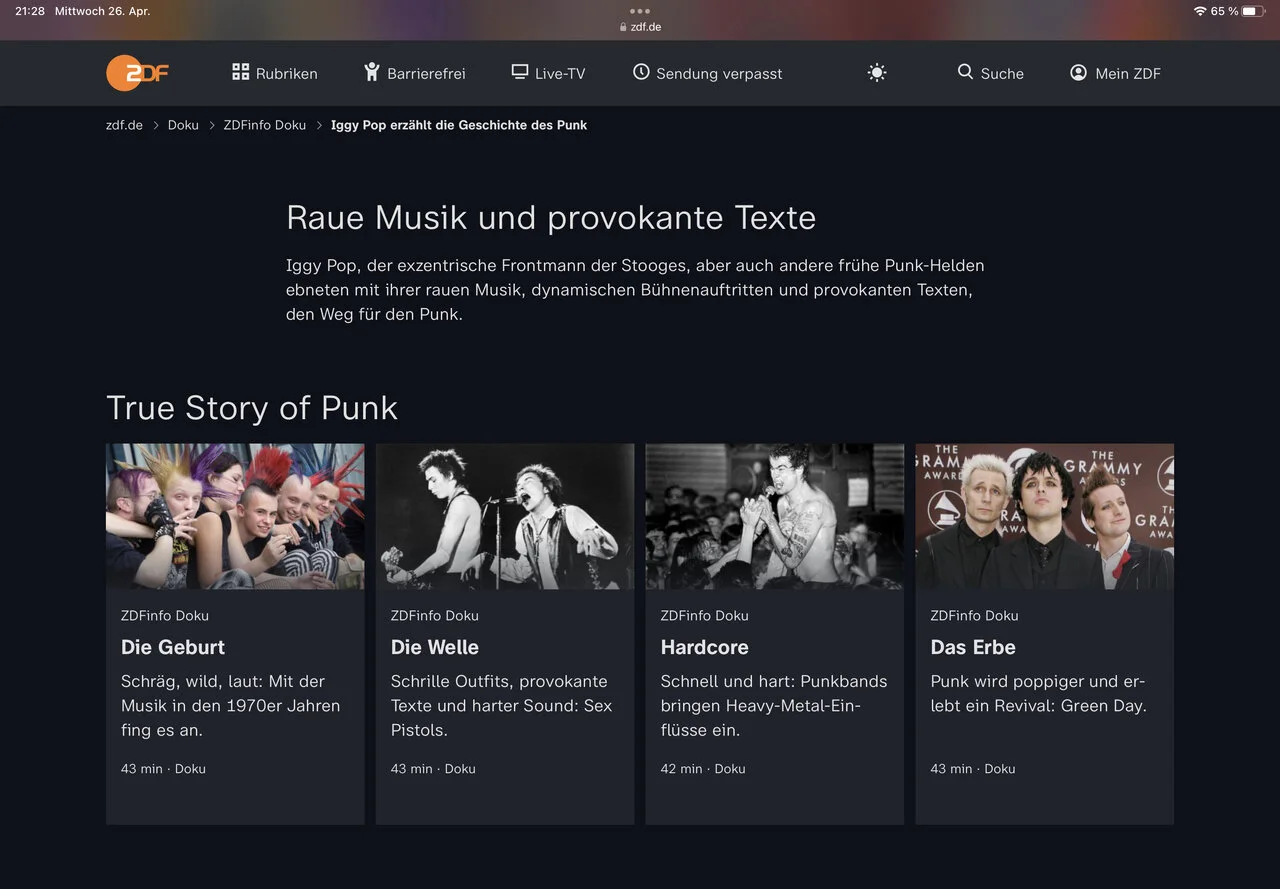The width and height of the screenshot is (1280, 889).
Task: Click zdf.de breadcrumb link
Action: tap(124, 125)
